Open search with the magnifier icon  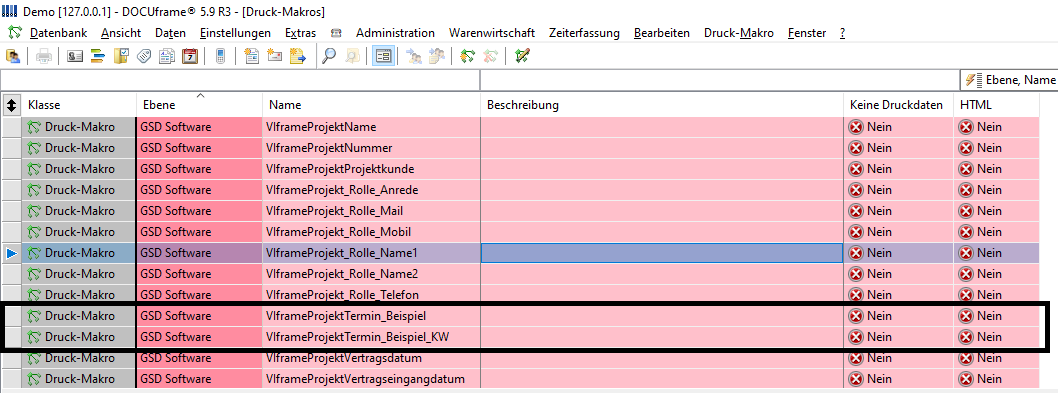coord(329,56)
